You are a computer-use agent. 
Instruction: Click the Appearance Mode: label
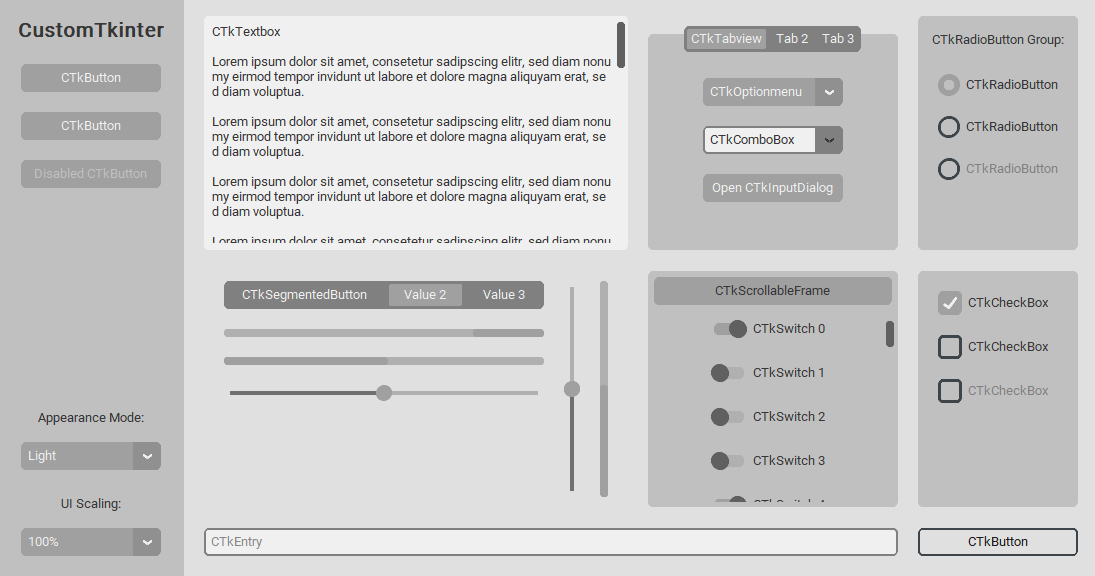point(91,418)
